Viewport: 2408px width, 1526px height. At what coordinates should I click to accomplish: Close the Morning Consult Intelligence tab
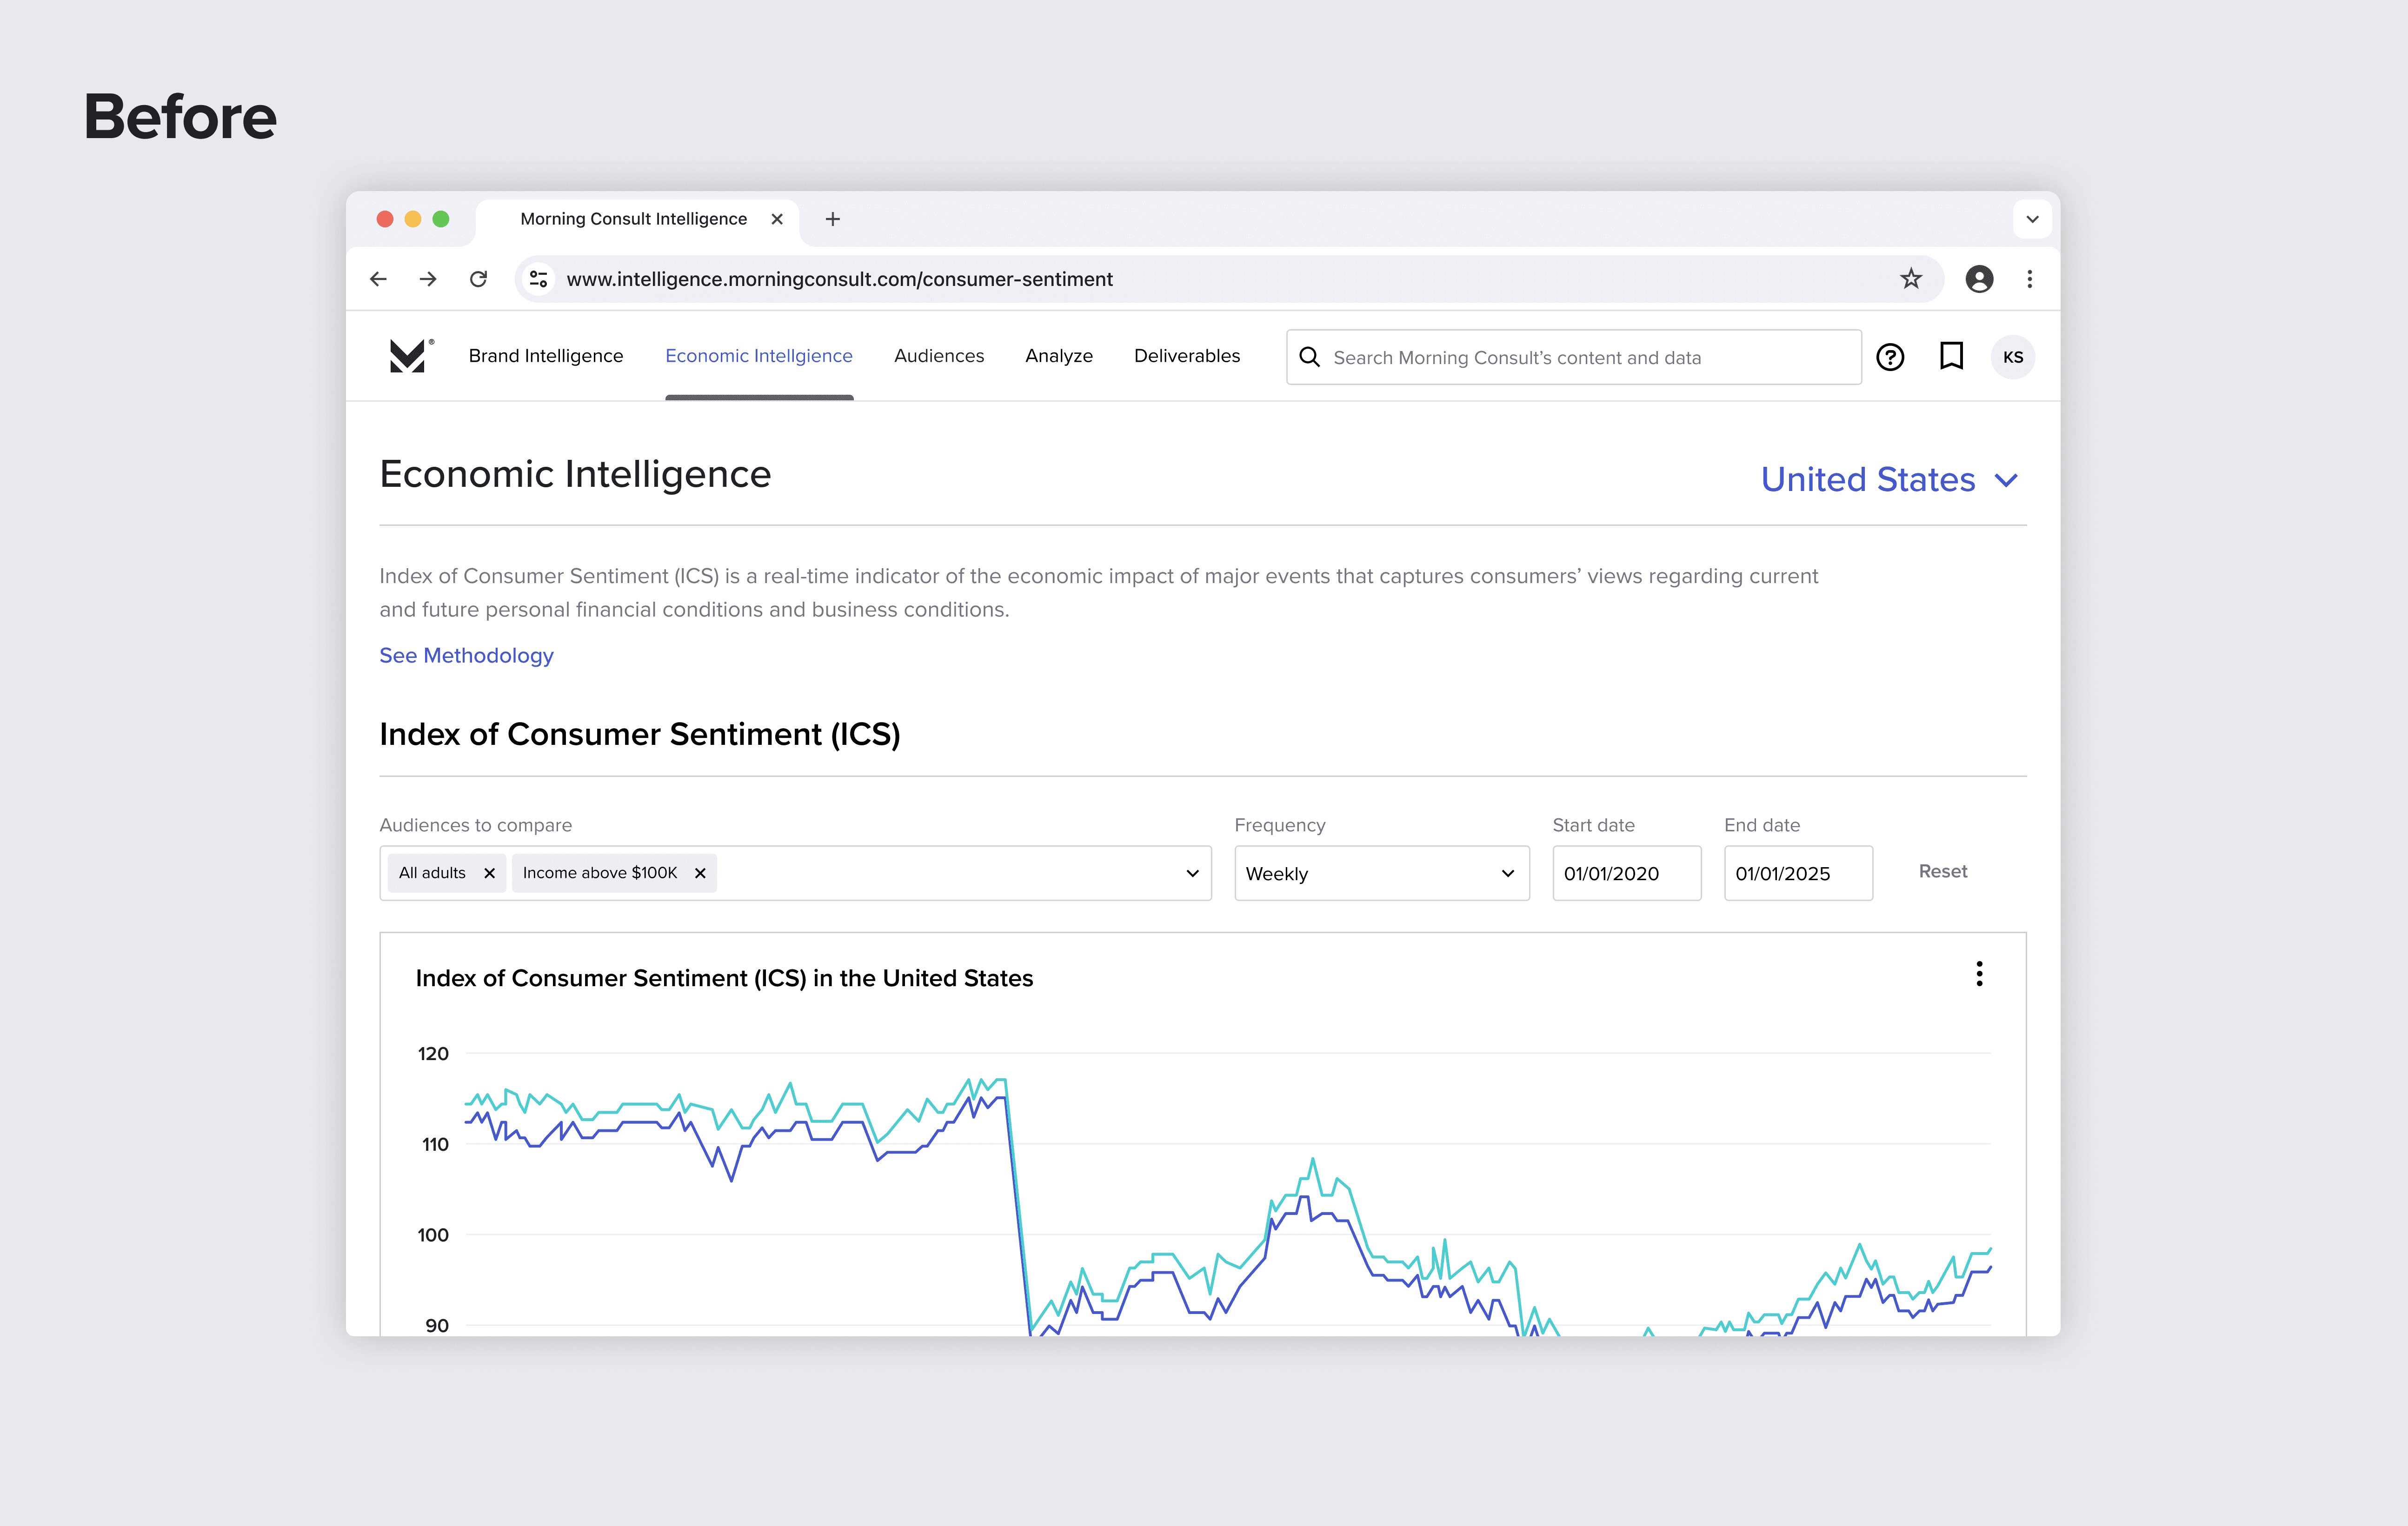click(x=777, y=219)
